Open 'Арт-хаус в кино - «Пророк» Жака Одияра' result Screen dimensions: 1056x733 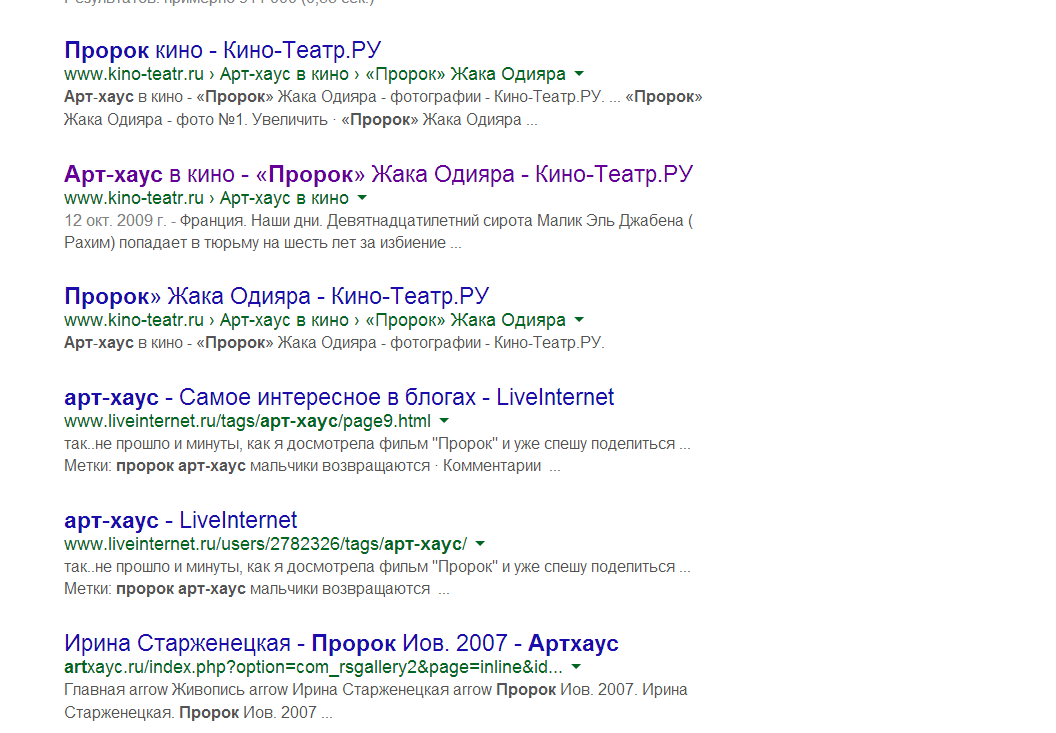click(378, 174)
